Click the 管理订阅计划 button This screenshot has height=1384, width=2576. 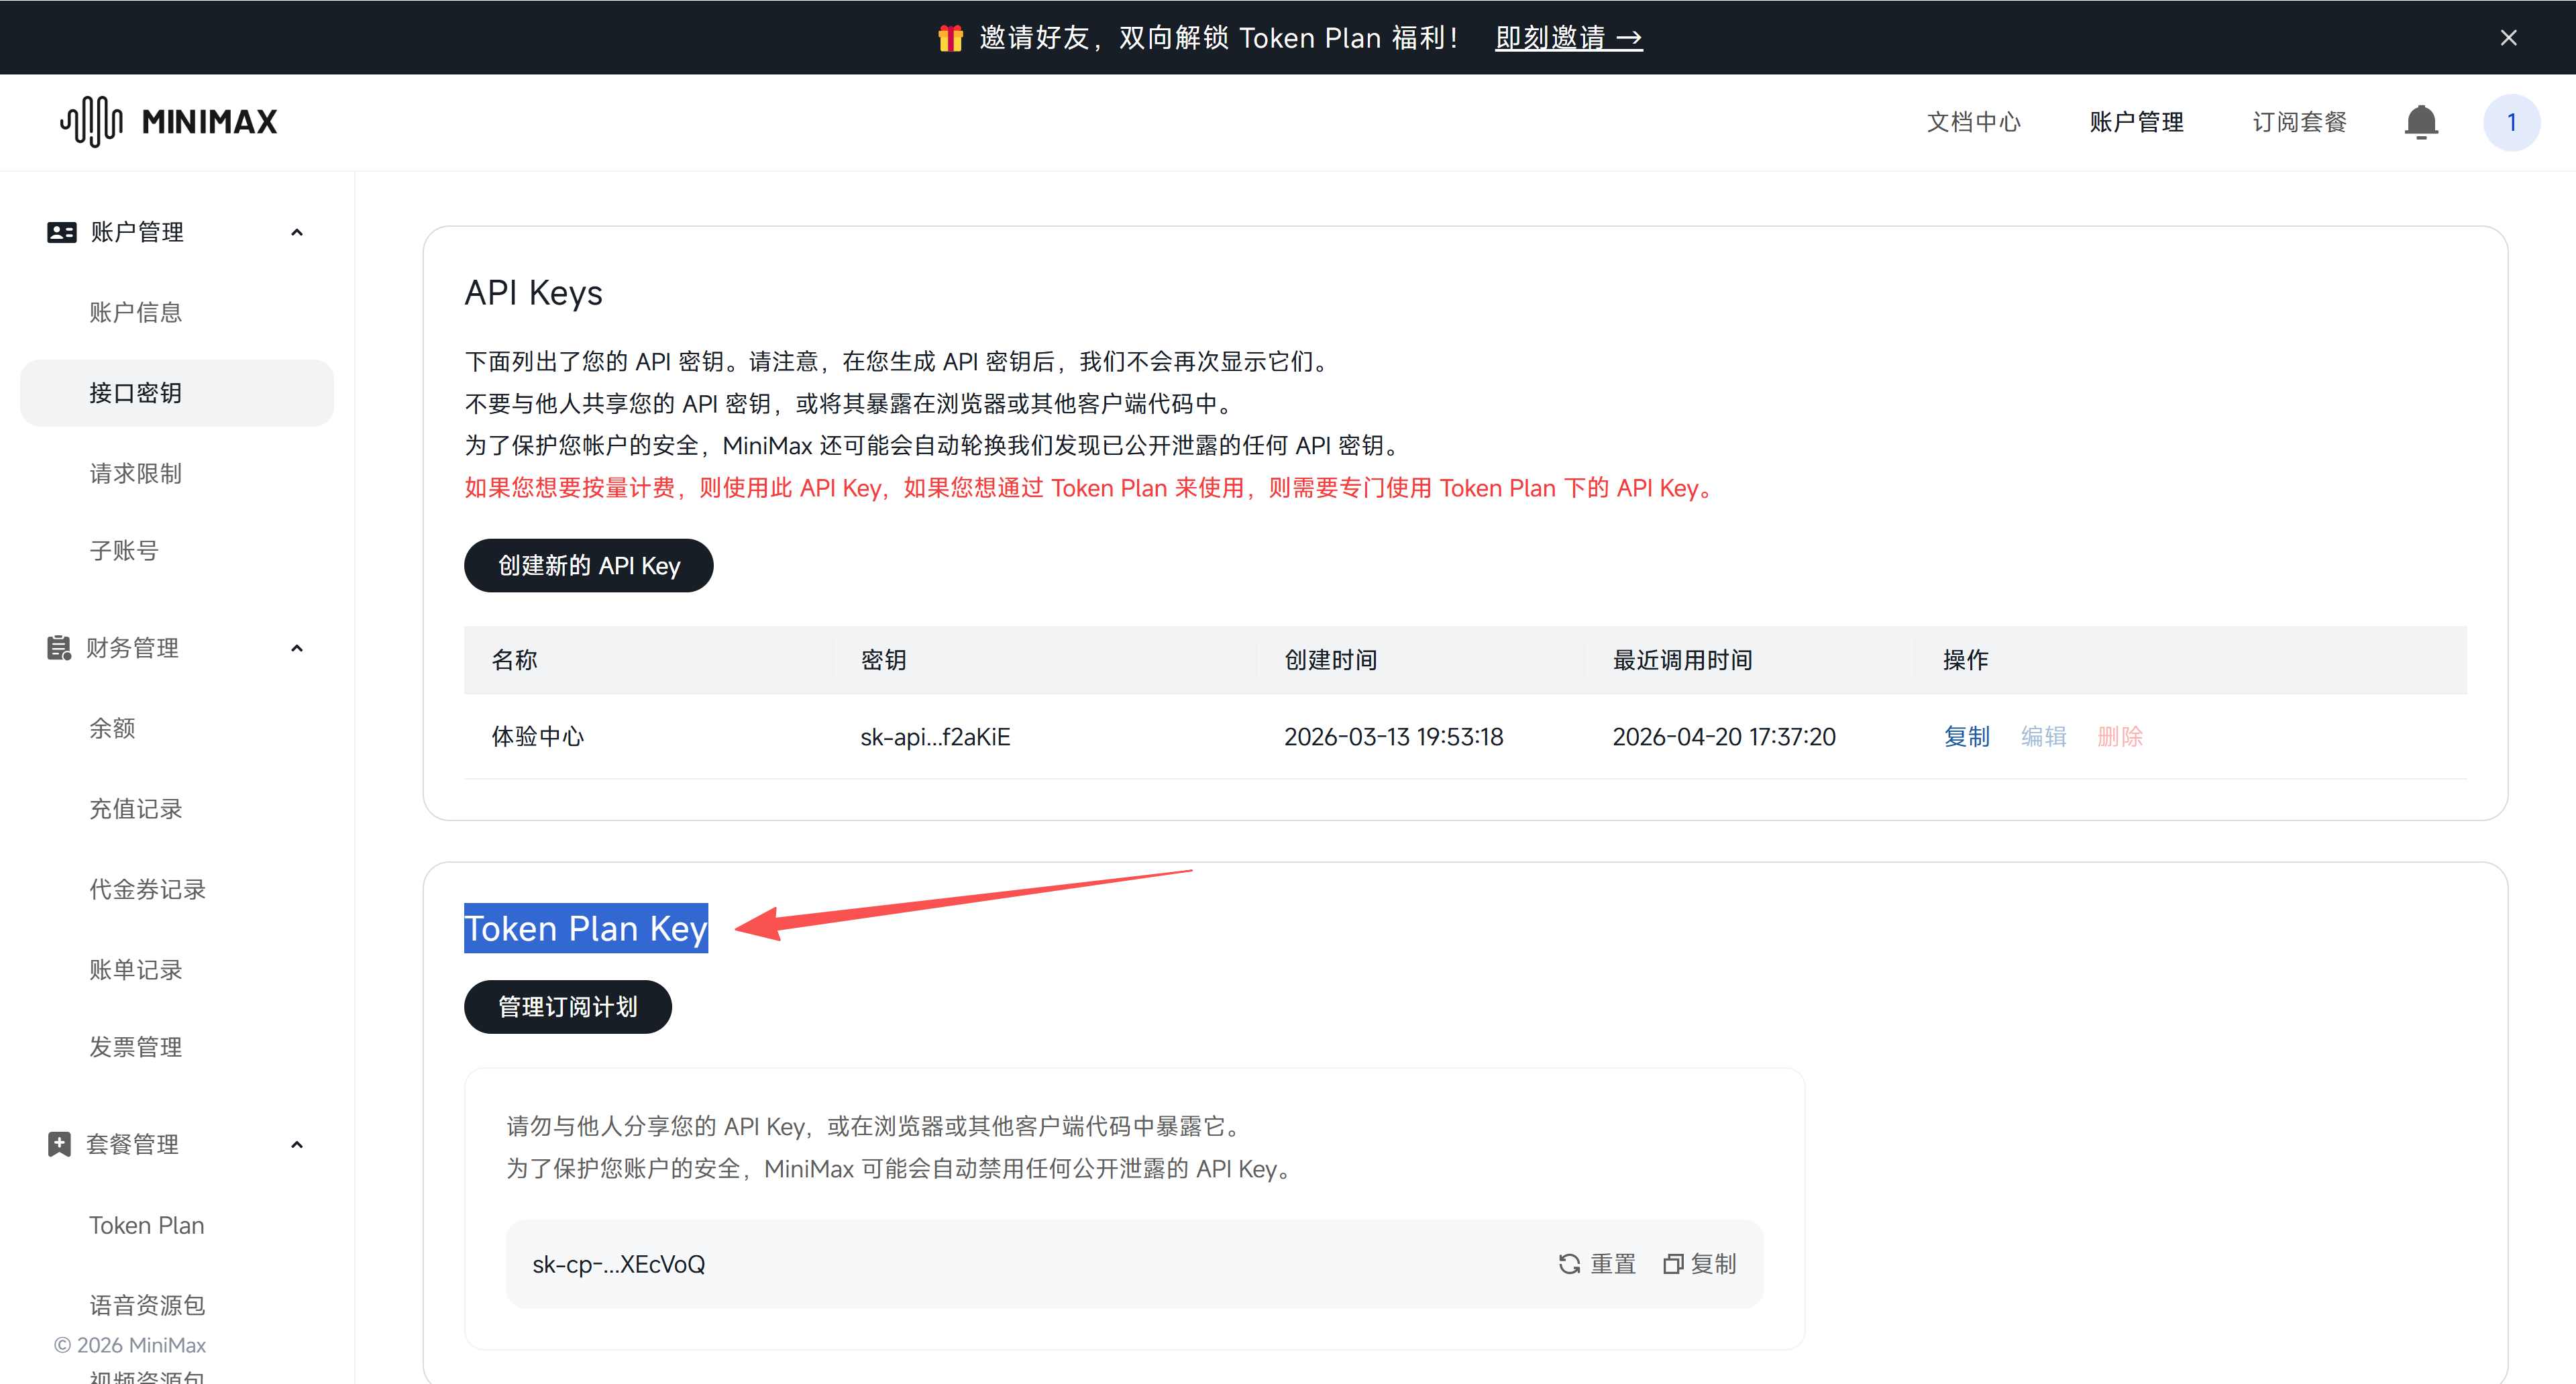coord(567,1006)
